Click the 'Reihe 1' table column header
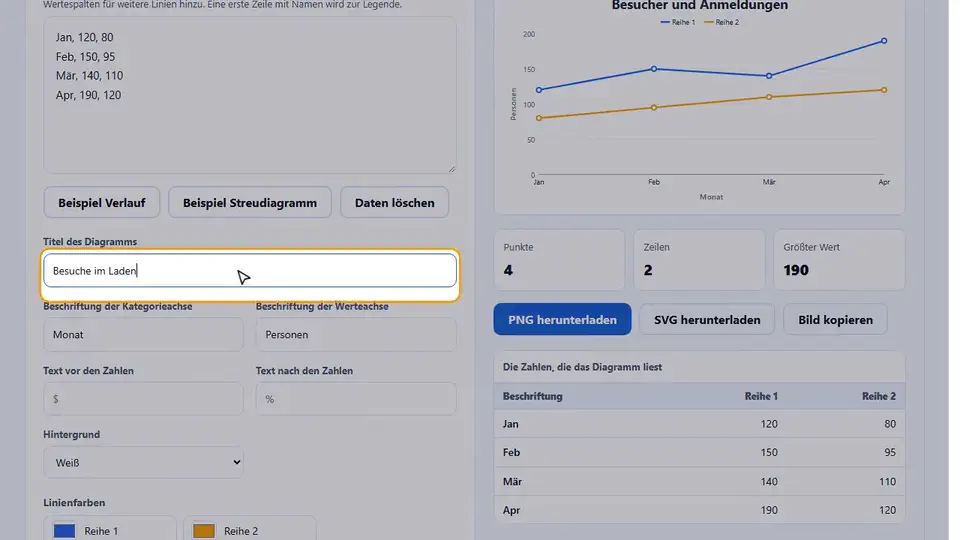The image size is (960, 540). [x=761, y=396]
